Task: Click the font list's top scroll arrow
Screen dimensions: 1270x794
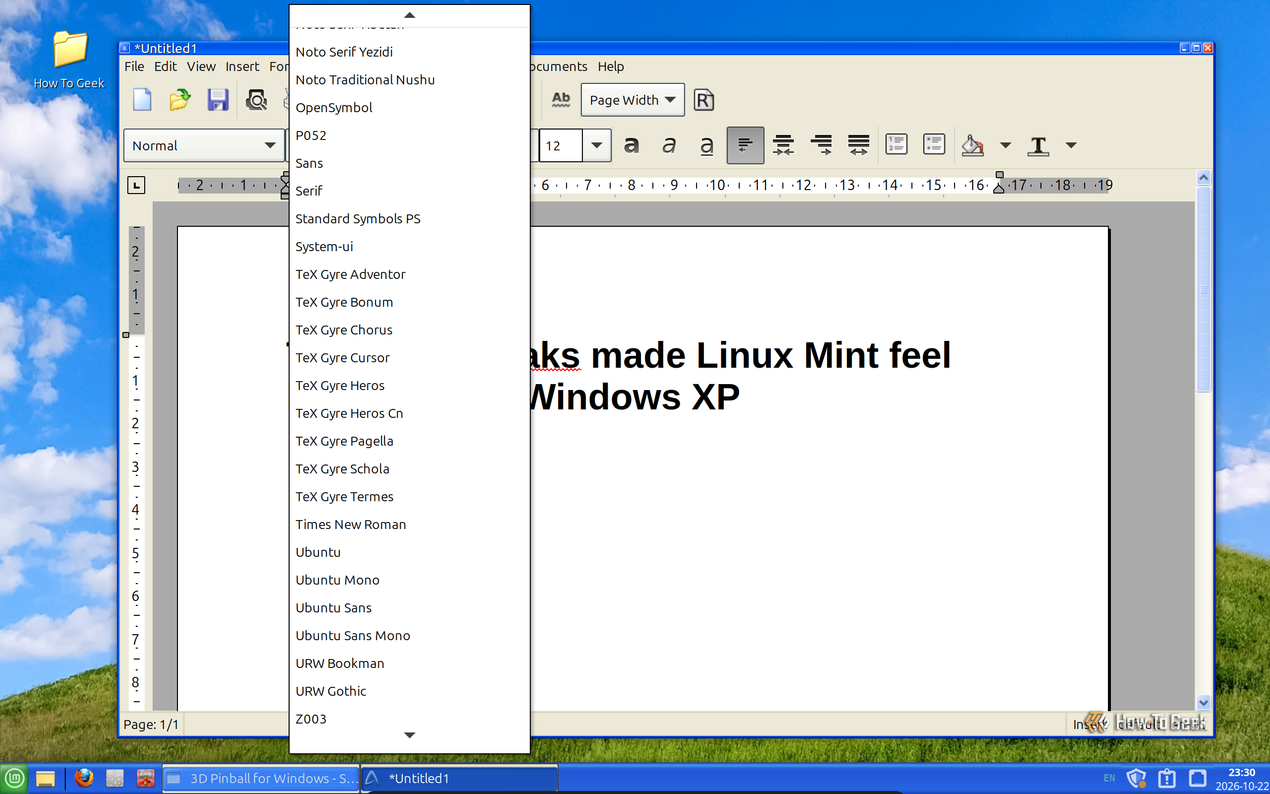Action: (409, 15)
